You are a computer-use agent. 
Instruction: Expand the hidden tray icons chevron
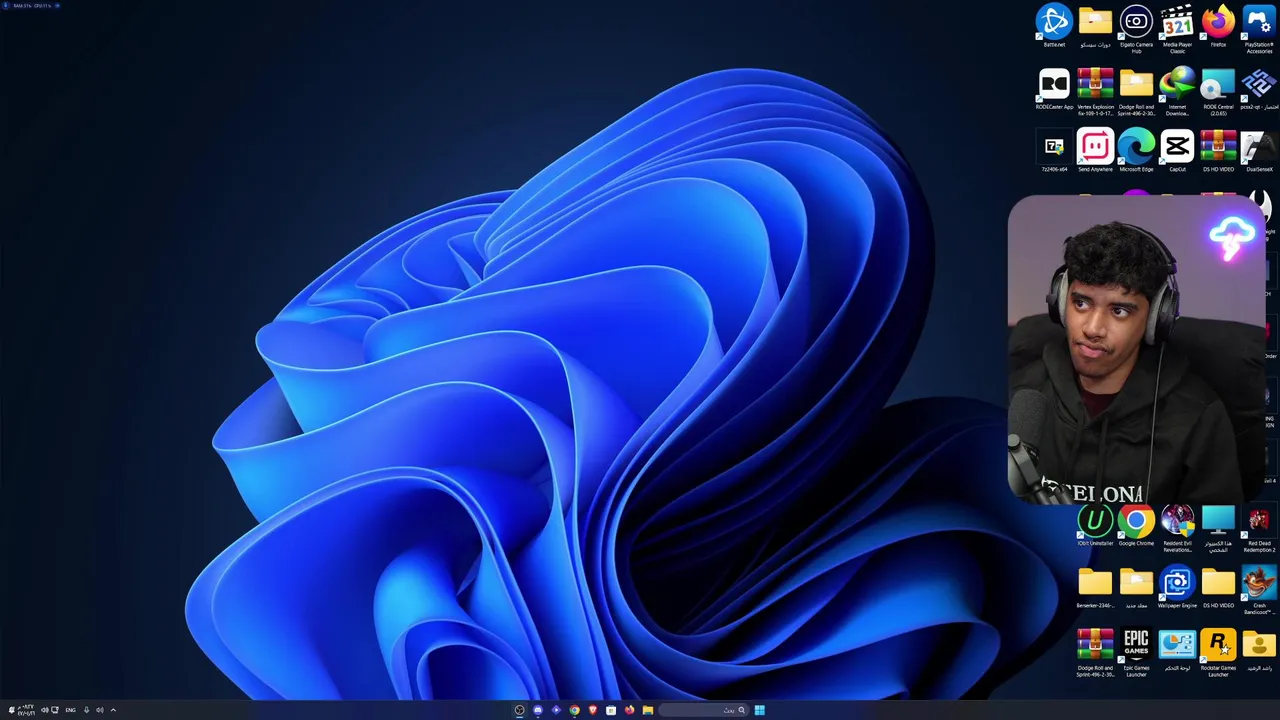coord(113,710)
